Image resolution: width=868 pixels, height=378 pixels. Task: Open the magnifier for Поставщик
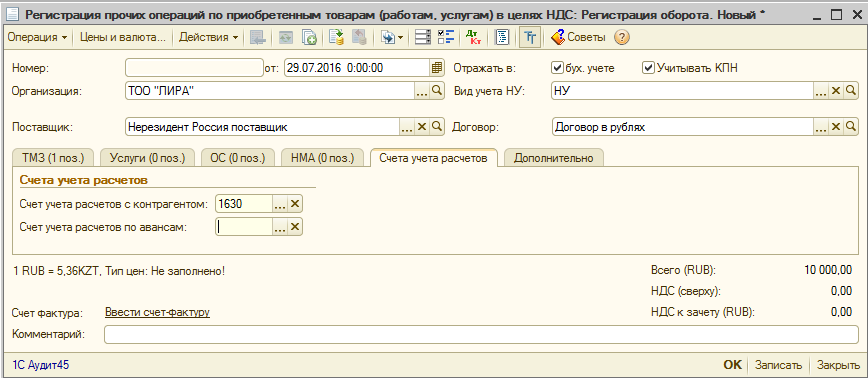(437, 127)
